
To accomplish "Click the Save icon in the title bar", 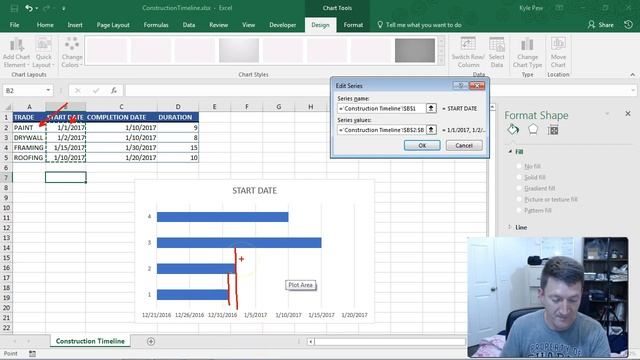I will [14, 8].
